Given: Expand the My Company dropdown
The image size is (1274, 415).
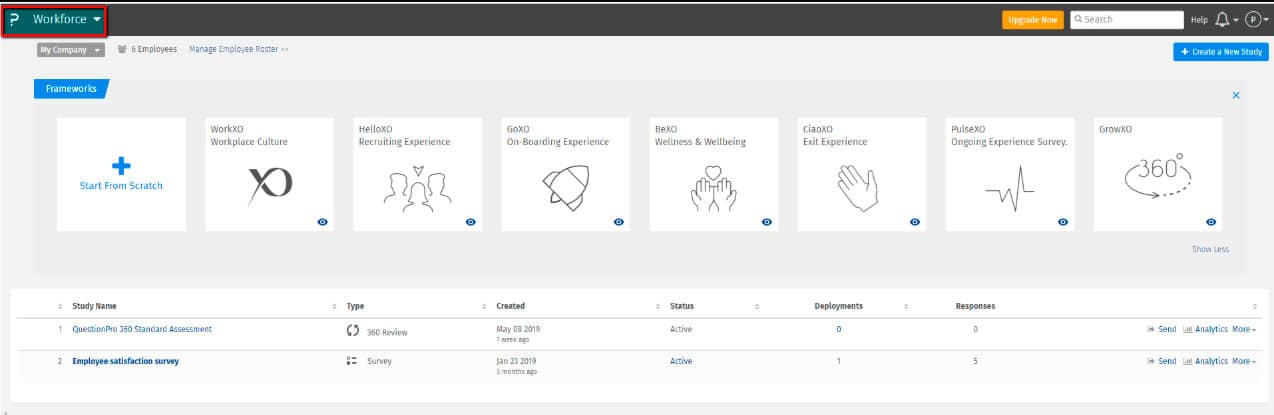Looking at the screenshot, I should [71, 49].
